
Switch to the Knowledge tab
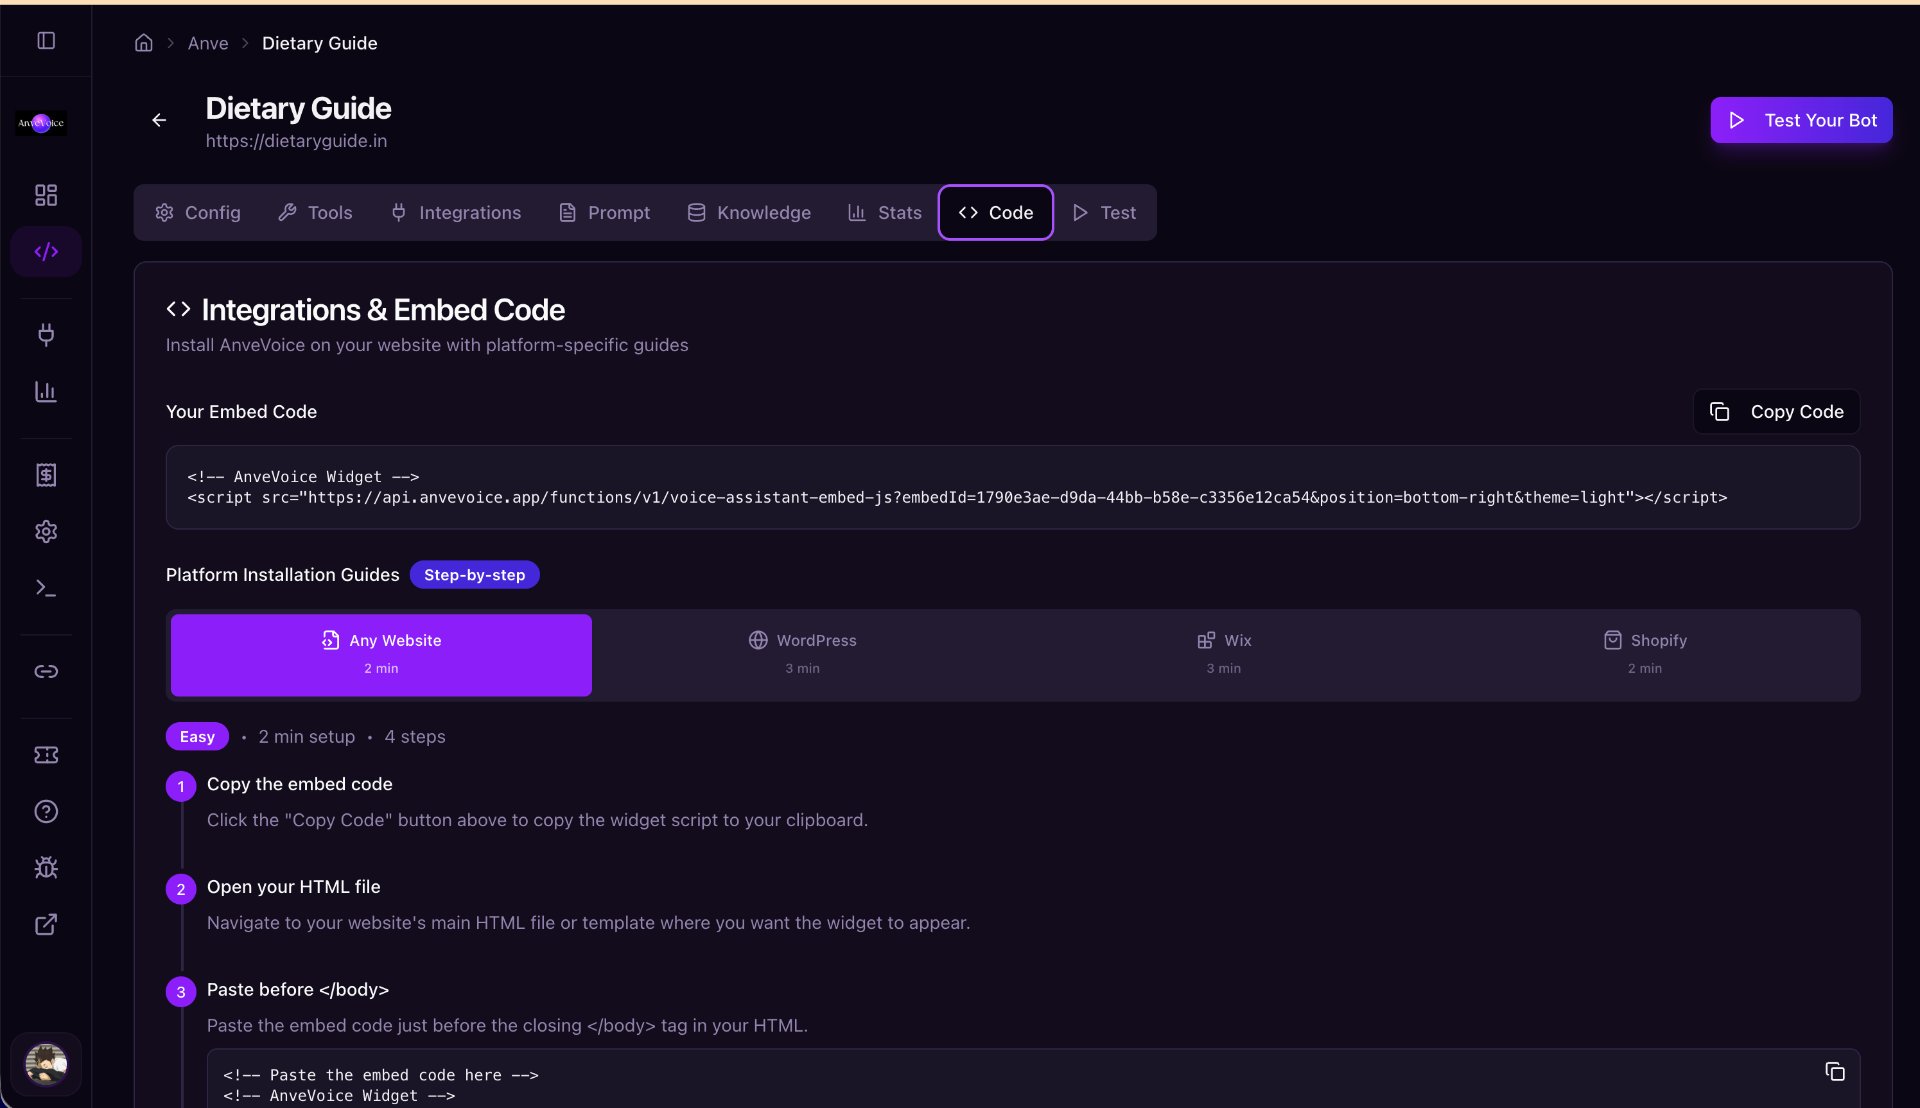click(x=749, y=213)
